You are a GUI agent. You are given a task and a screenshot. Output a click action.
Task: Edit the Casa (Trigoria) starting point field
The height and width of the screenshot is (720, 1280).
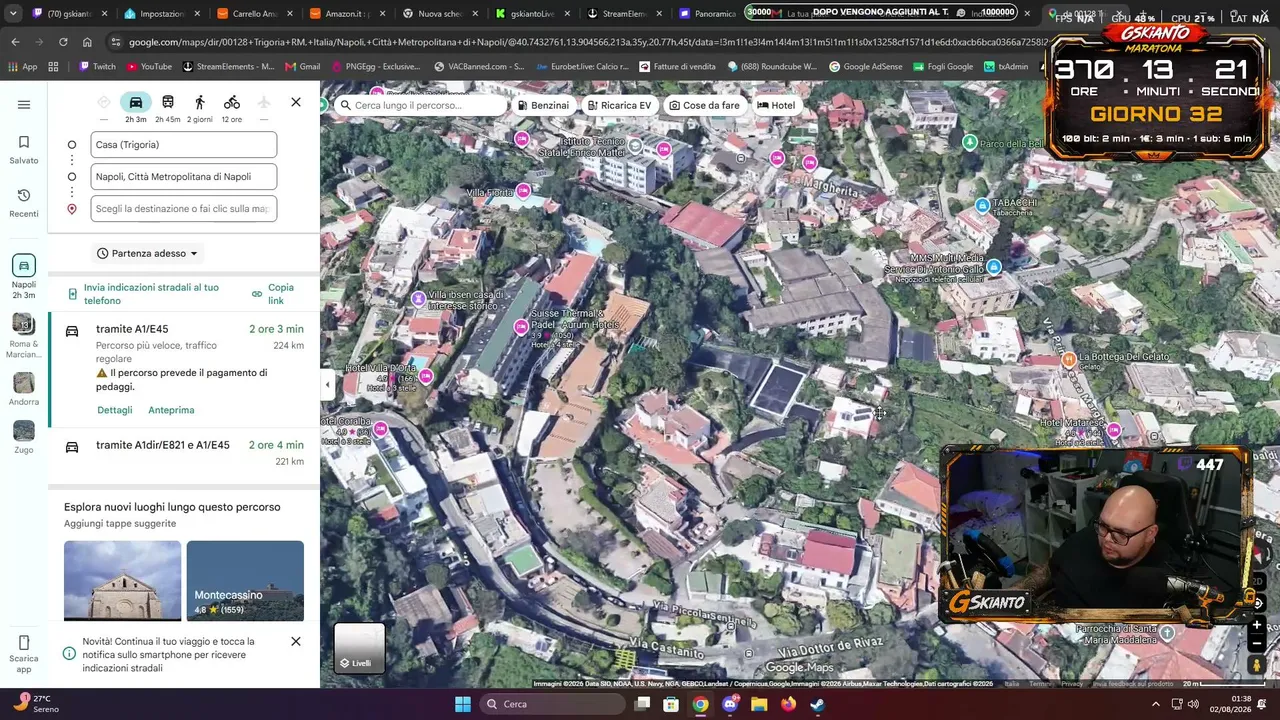pos(184,145)
